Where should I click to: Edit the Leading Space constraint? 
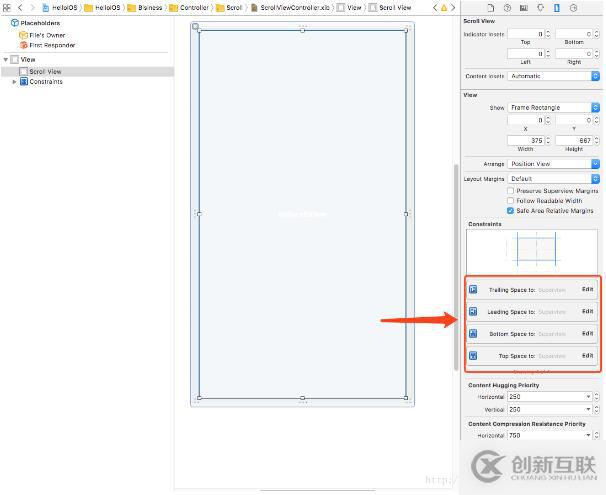coord(587,311)
